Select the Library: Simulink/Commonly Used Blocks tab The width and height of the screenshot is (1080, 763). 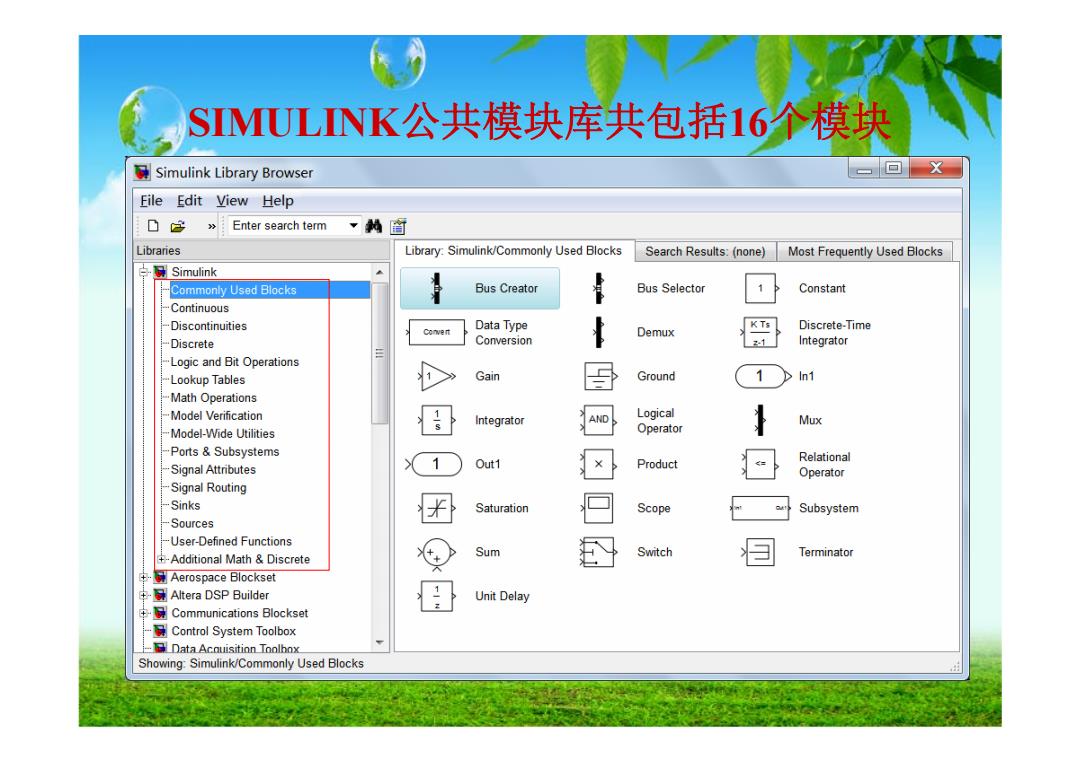pos(513,251)
